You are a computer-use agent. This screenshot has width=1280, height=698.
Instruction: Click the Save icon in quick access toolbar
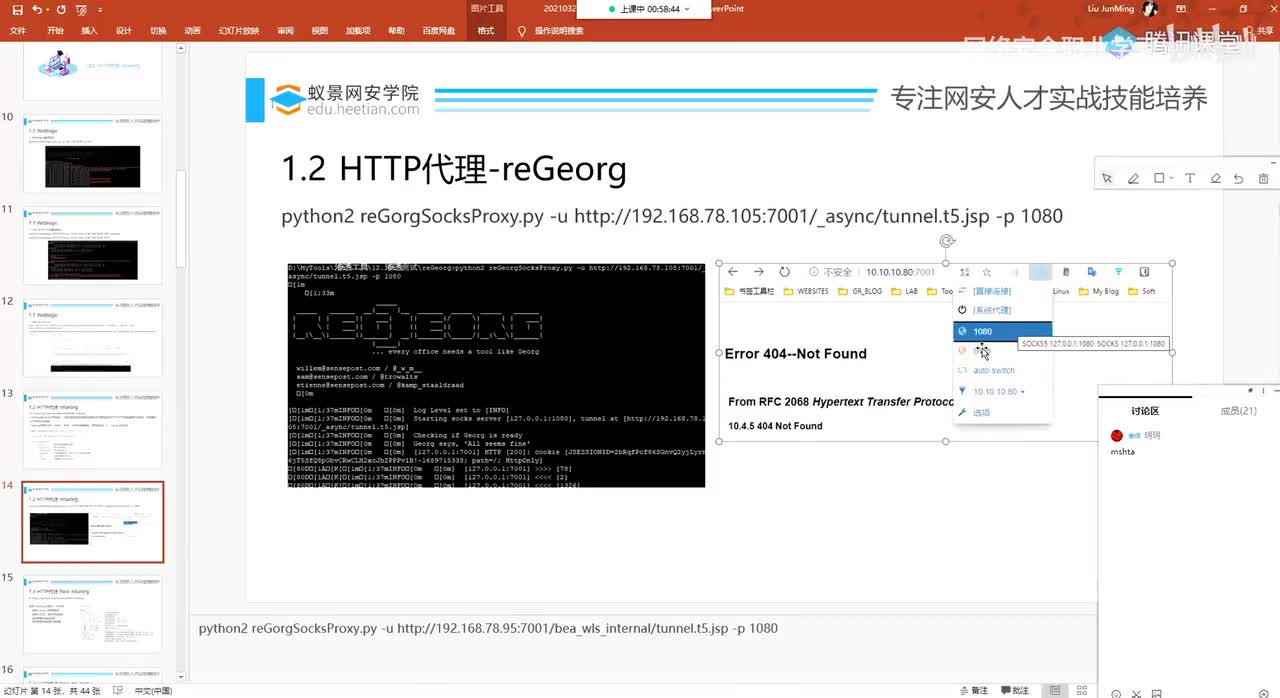(x=17, y=9)
